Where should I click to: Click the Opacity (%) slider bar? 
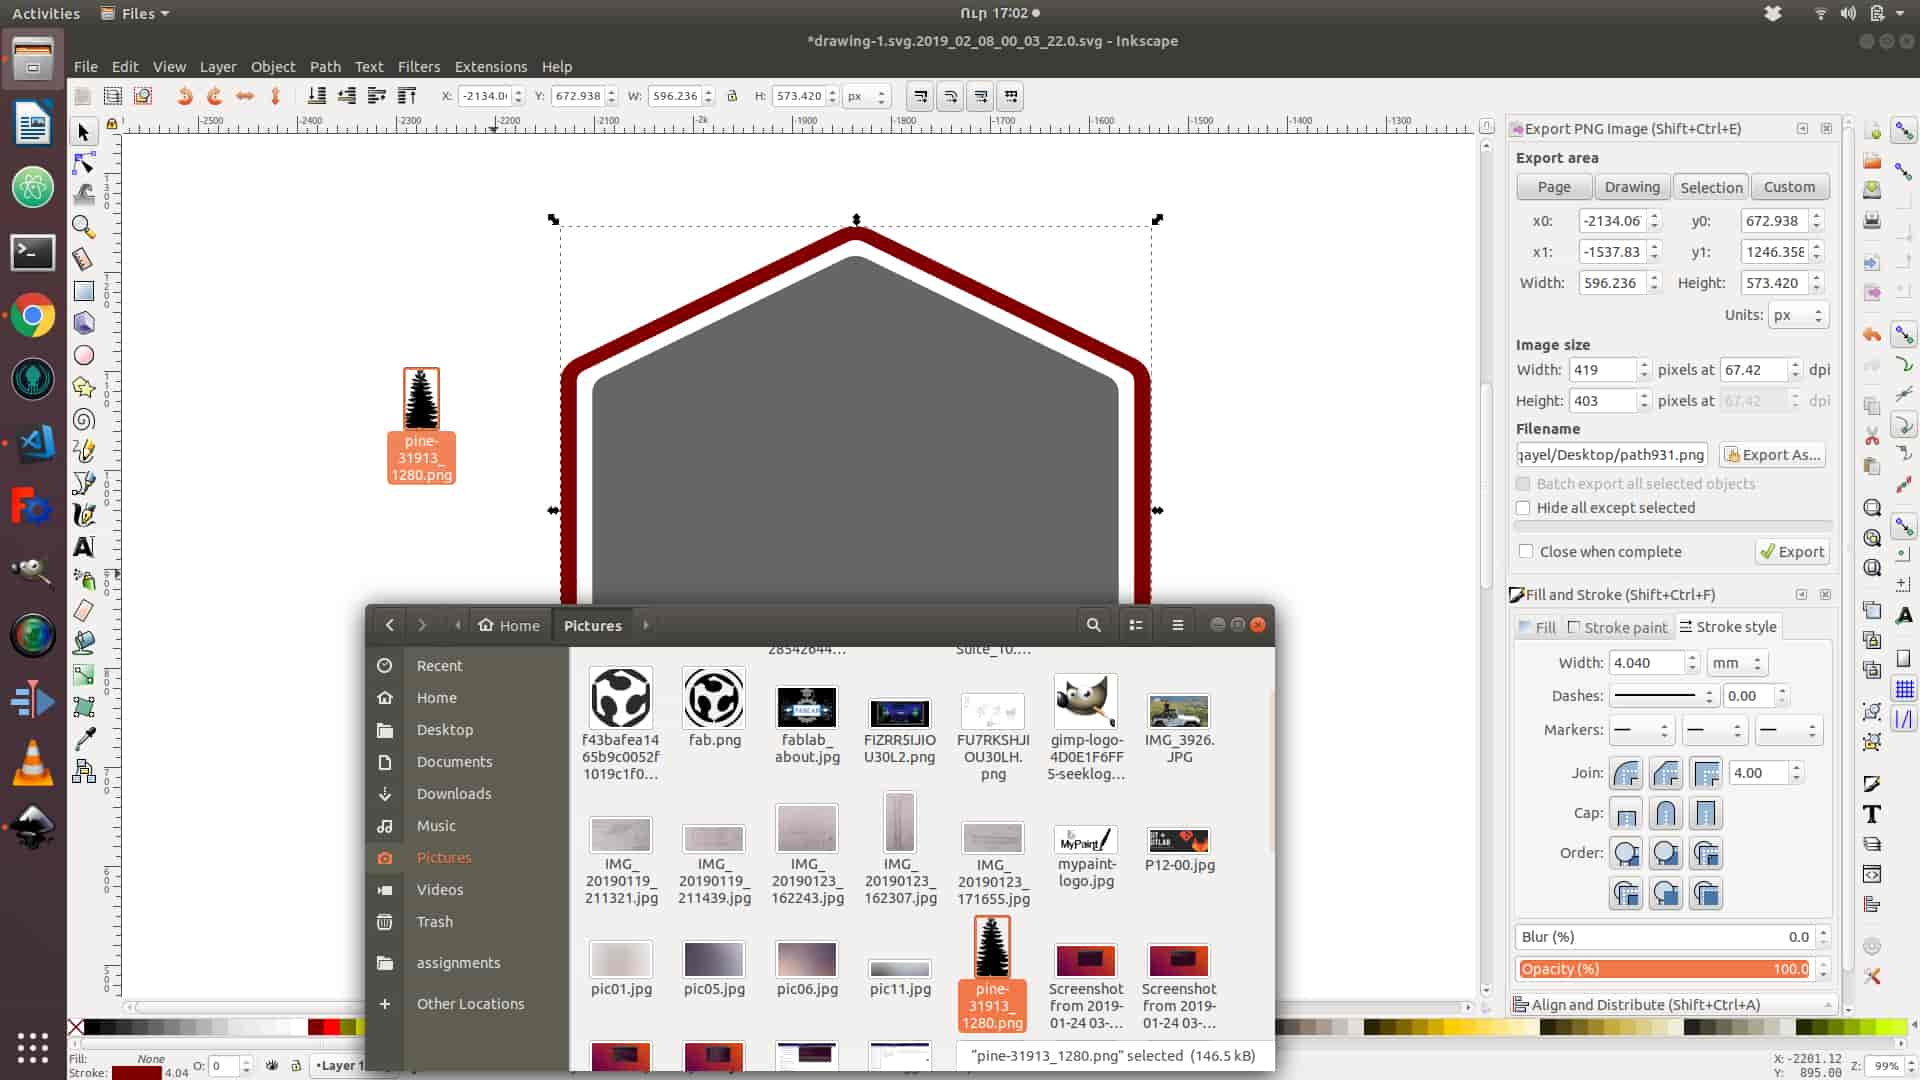[x=1663, y=969]
